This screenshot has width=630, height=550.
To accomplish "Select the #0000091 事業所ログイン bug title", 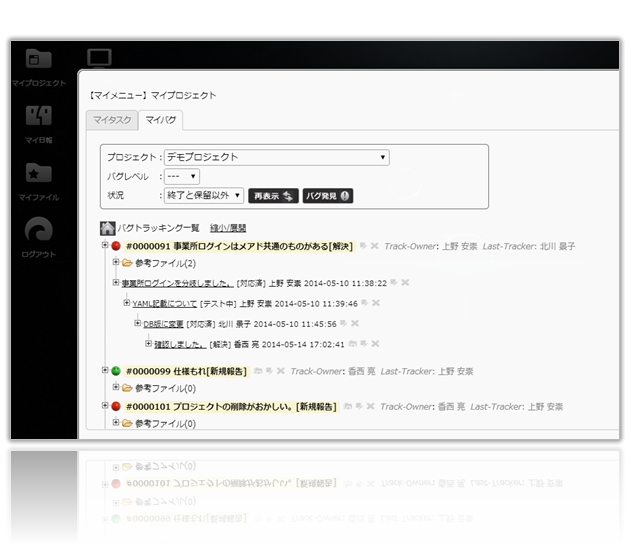I will [x=239, y=246].
